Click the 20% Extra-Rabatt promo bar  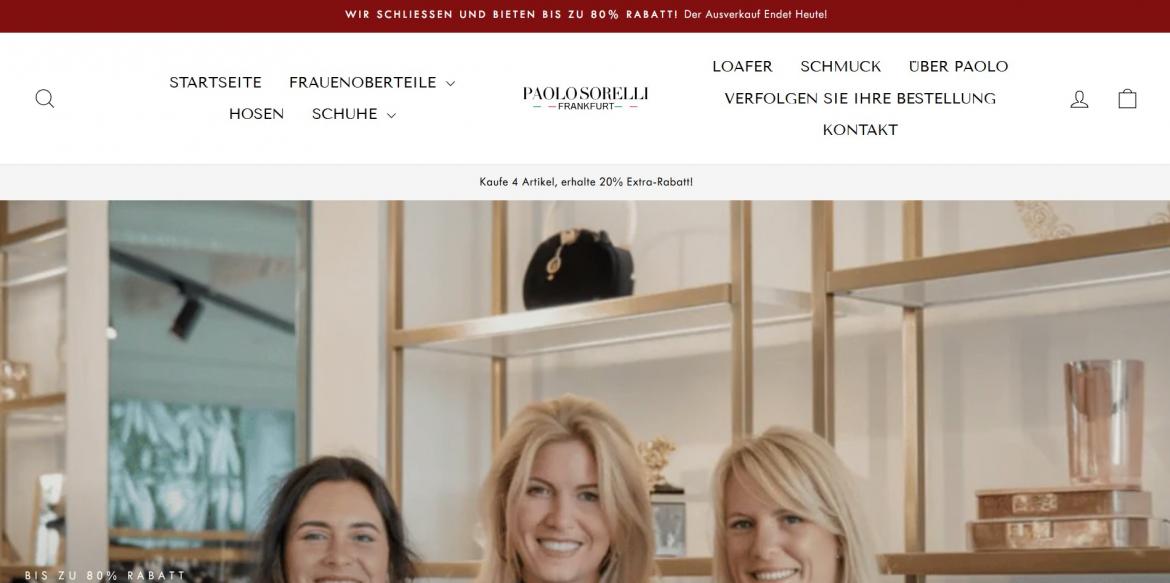pyautogui.click(x=585, y=181)
